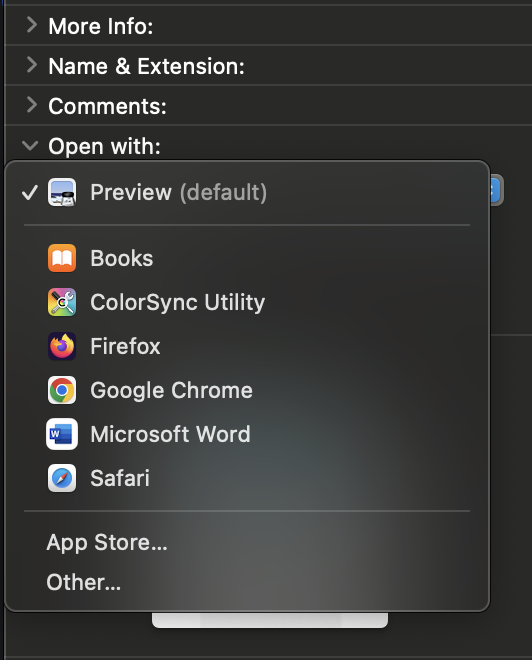
Task: Click the light gray button below the menu
Action: [x=270, y=620]
